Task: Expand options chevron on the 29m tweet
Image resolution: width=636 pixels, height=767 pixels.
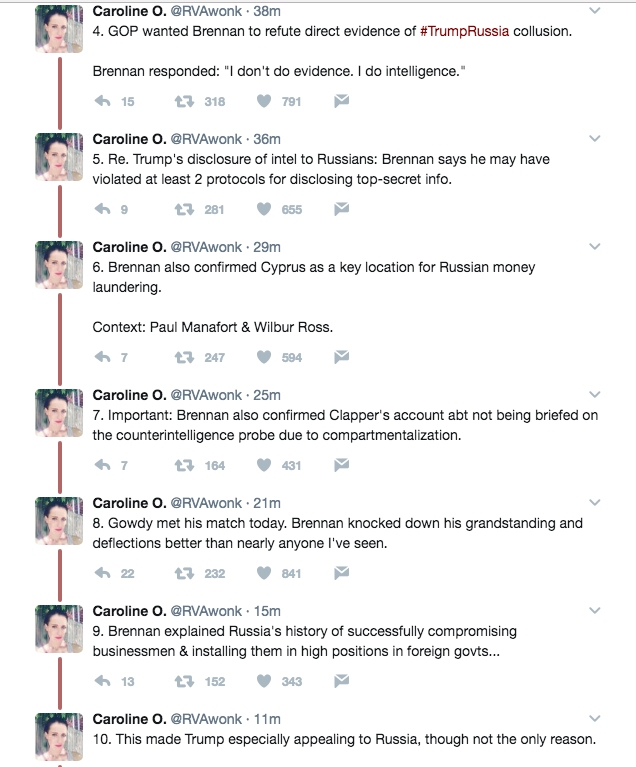Action: click(x=594, y=247)
